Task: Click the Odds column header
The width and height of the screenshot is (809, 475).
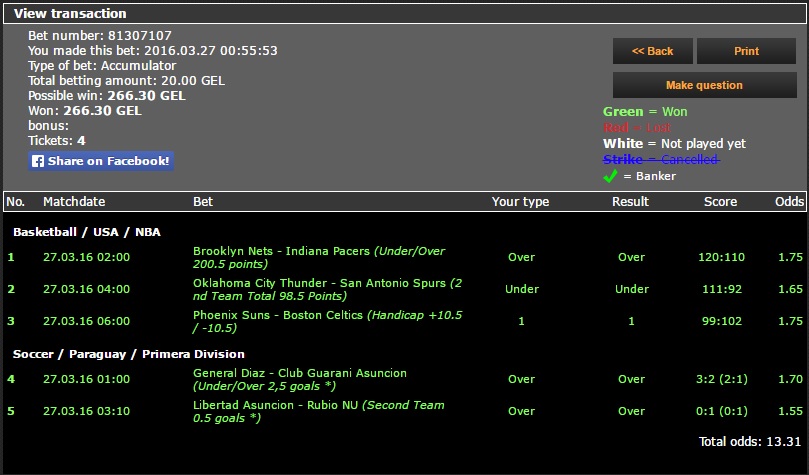Action: pos(789,202)
